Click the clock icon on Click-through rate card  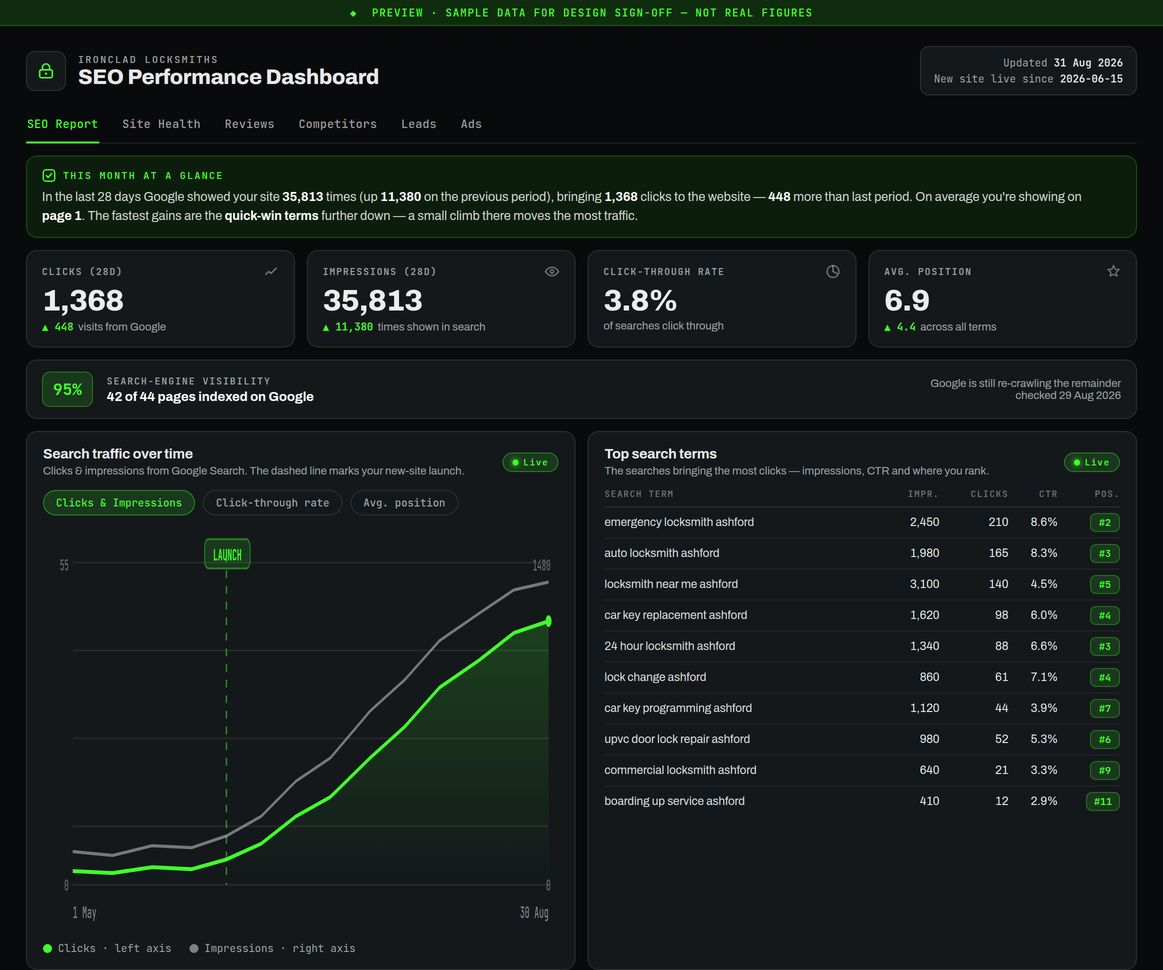[833, 271]
